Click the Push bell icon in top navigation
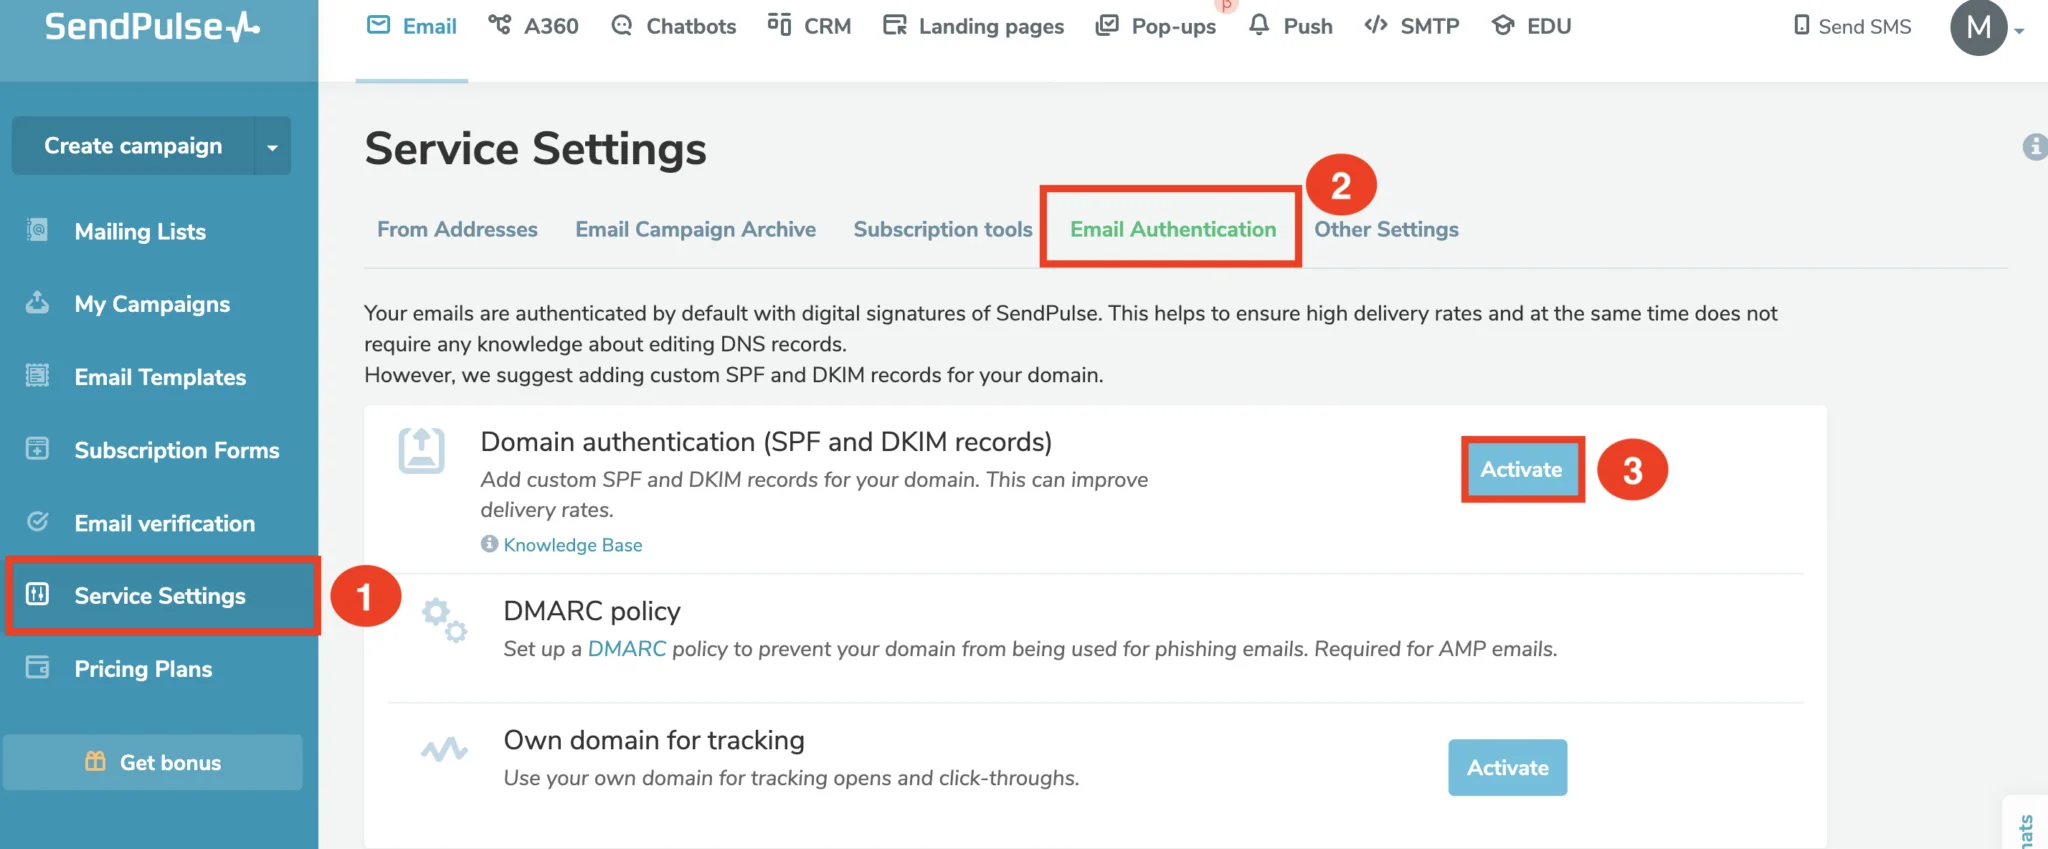2048x849 pixels. click(x=1259, y=25)
